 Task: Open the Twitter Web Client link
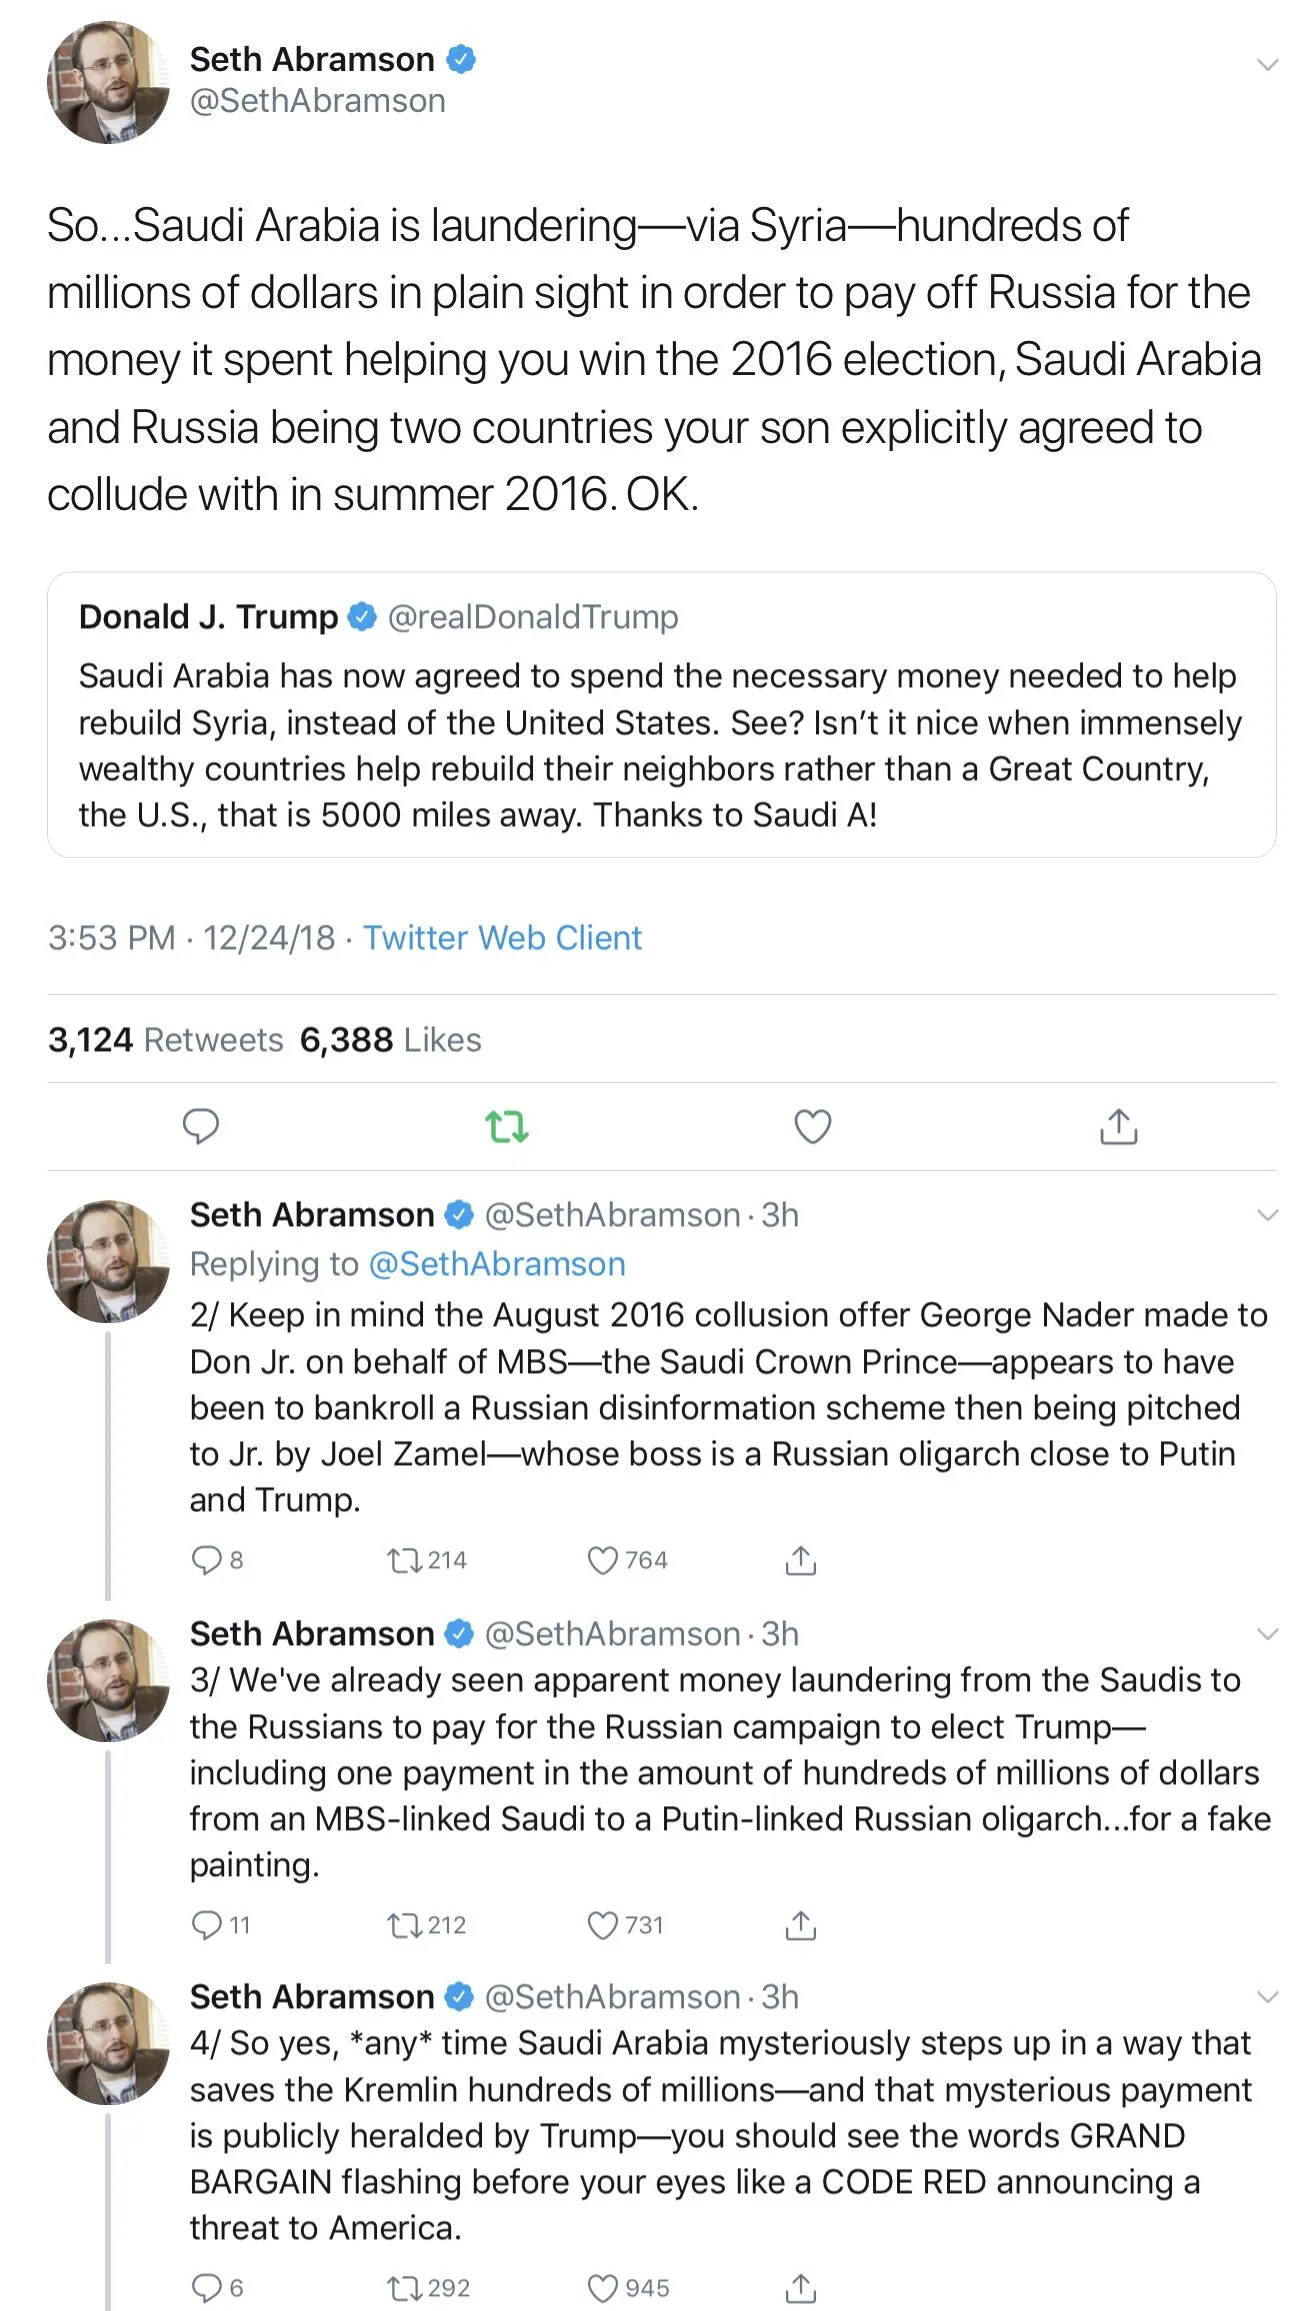(x=502, y=938)
